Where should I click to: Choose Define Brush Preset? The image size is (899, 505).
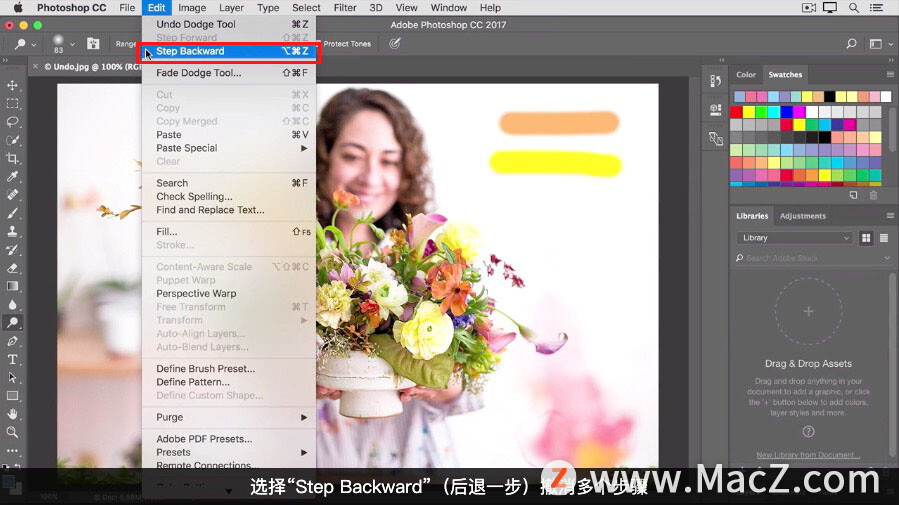coord(229,369)
